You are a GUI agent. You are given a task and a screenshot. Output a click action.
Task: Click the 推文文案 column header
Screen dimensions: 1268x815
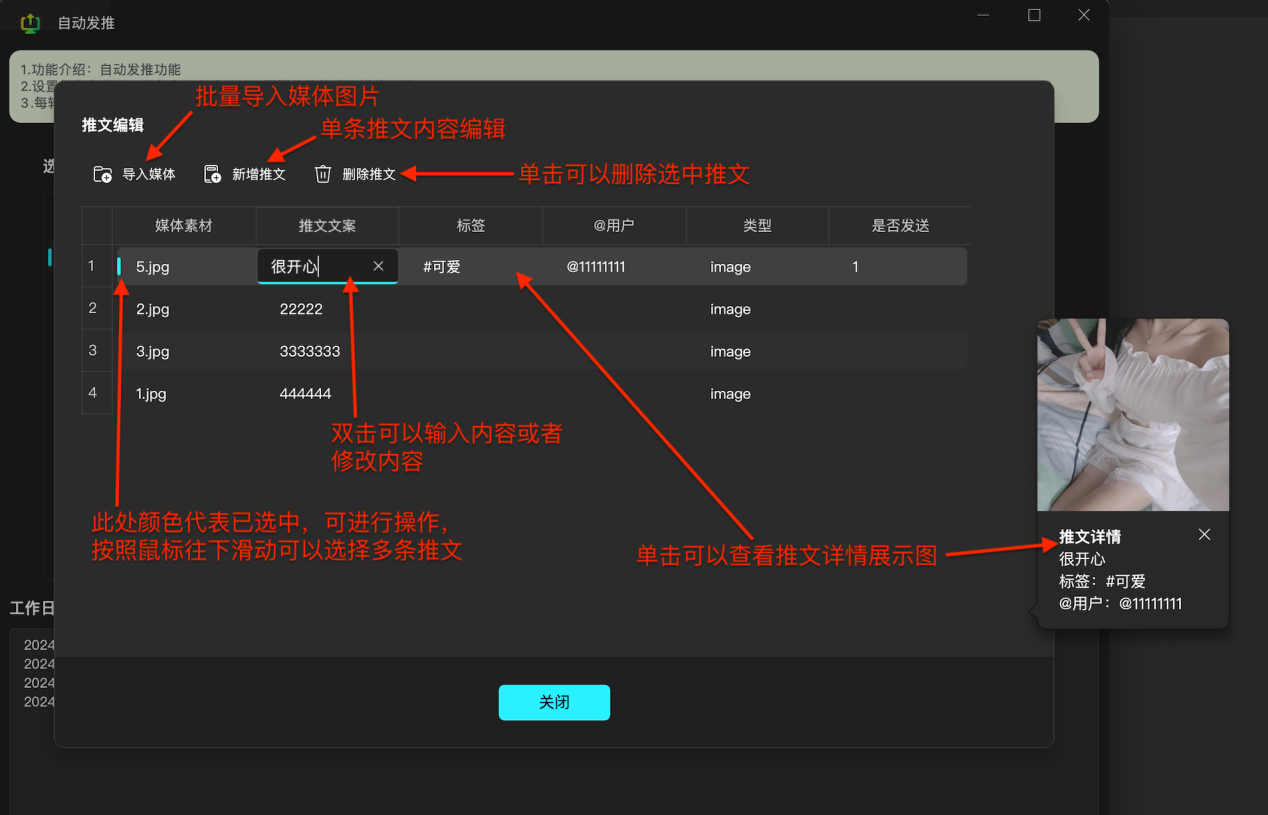coord(327,226)
